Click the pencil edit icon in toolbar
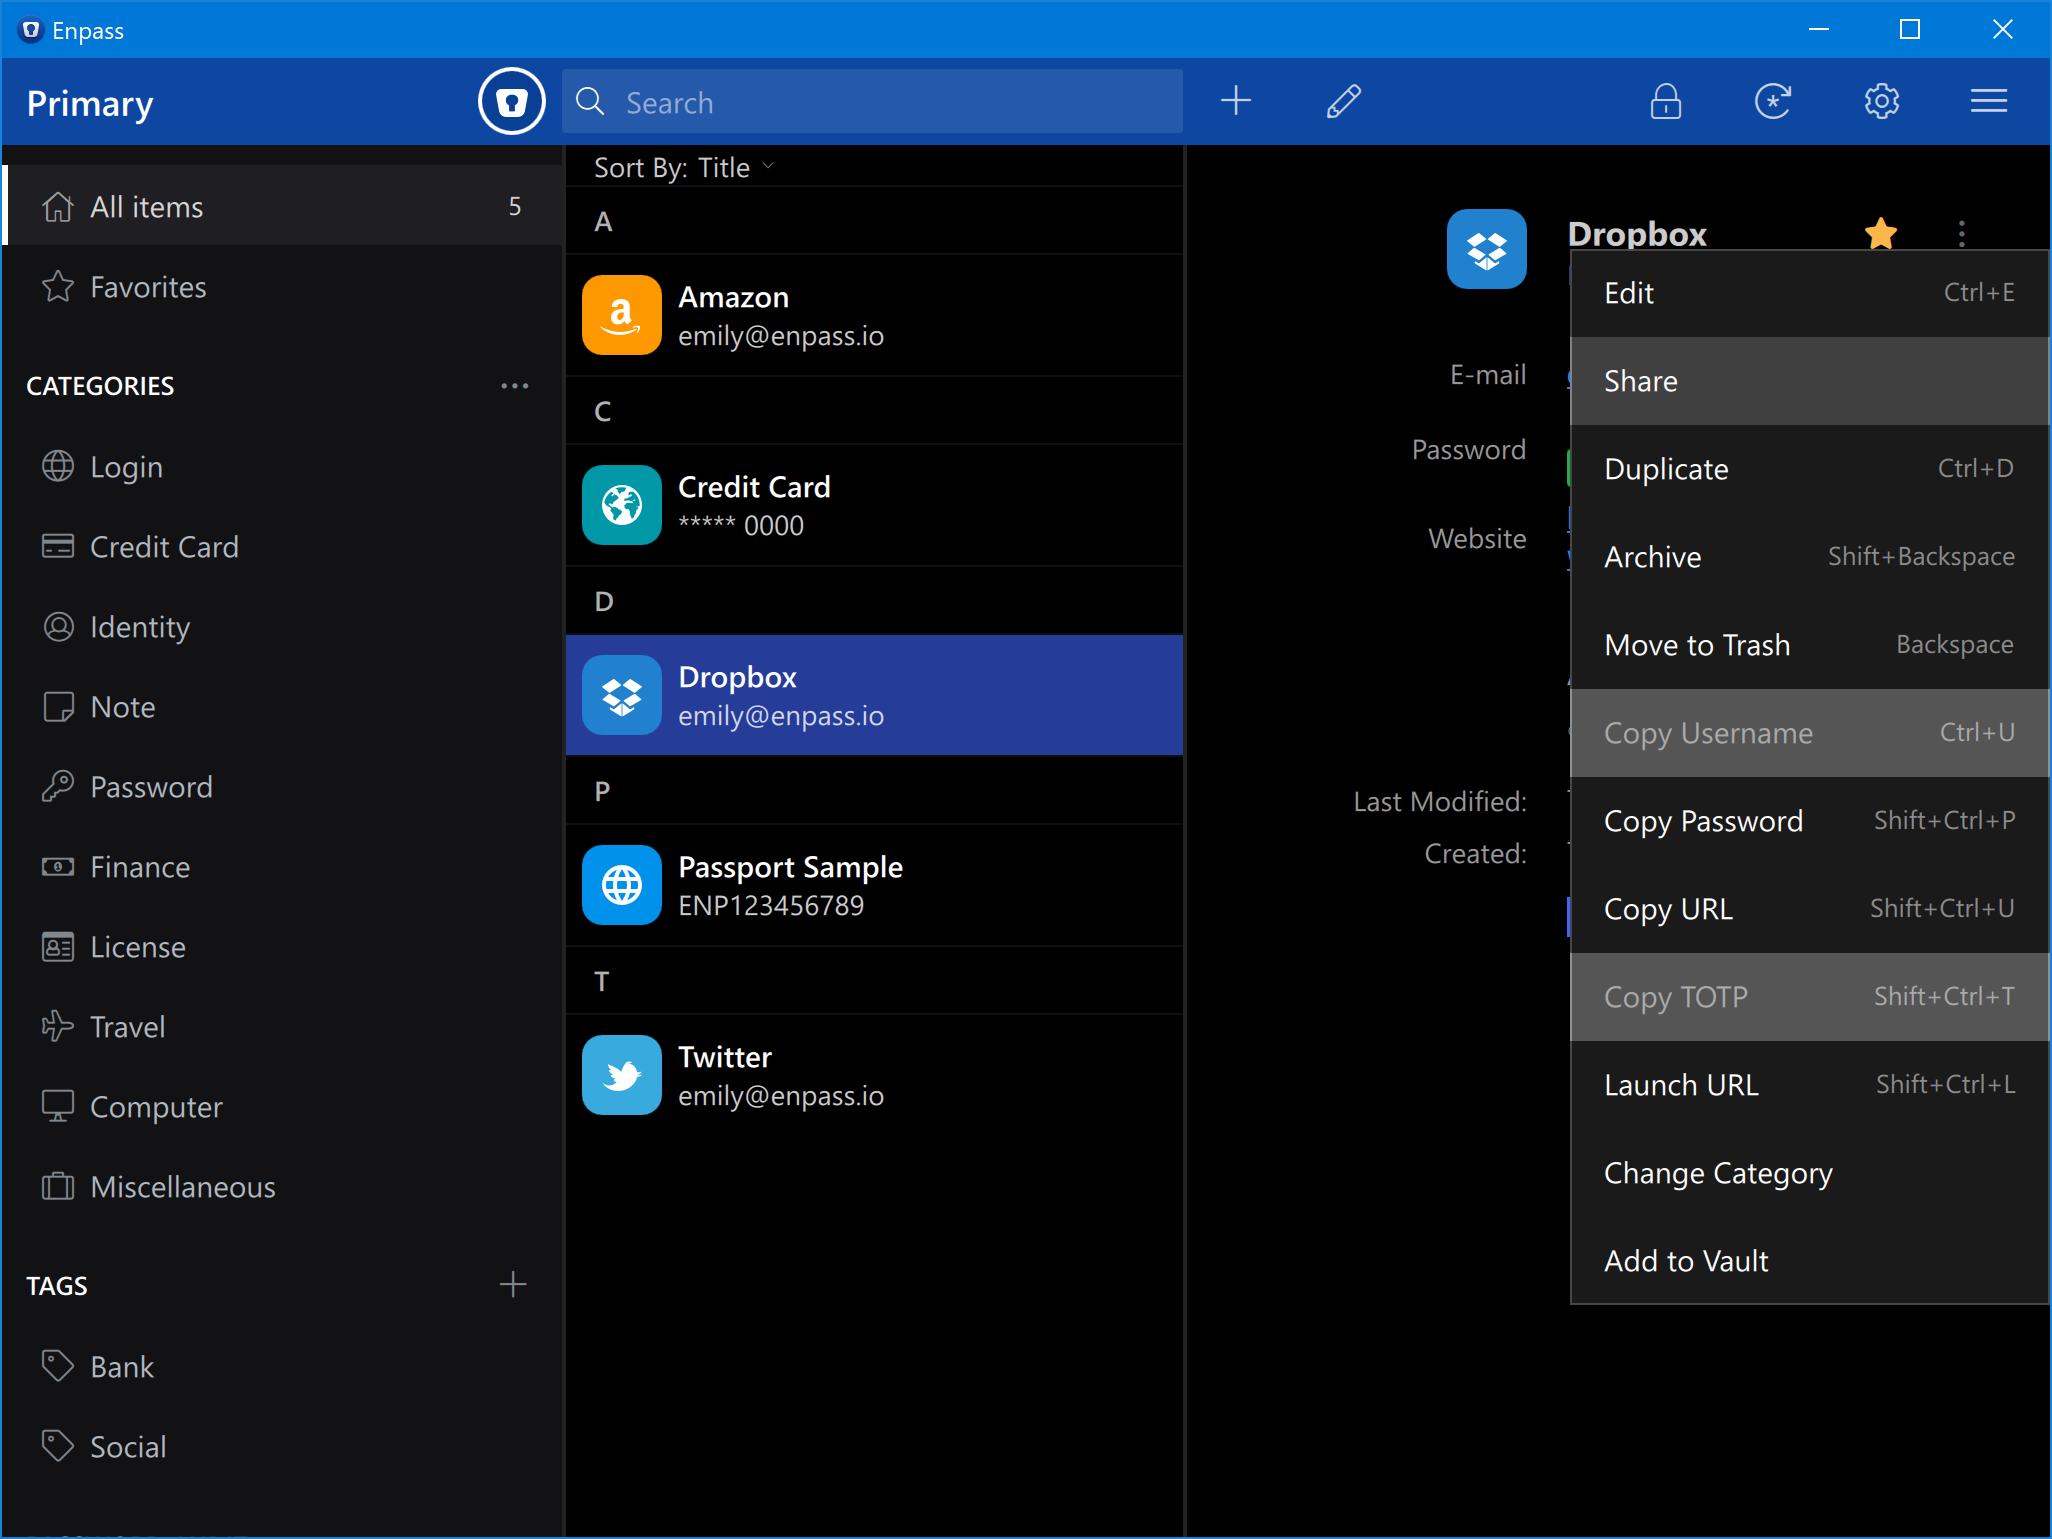Image resolution: width=2052 pixels, height=1539 pixels. tap(1343, 101)
